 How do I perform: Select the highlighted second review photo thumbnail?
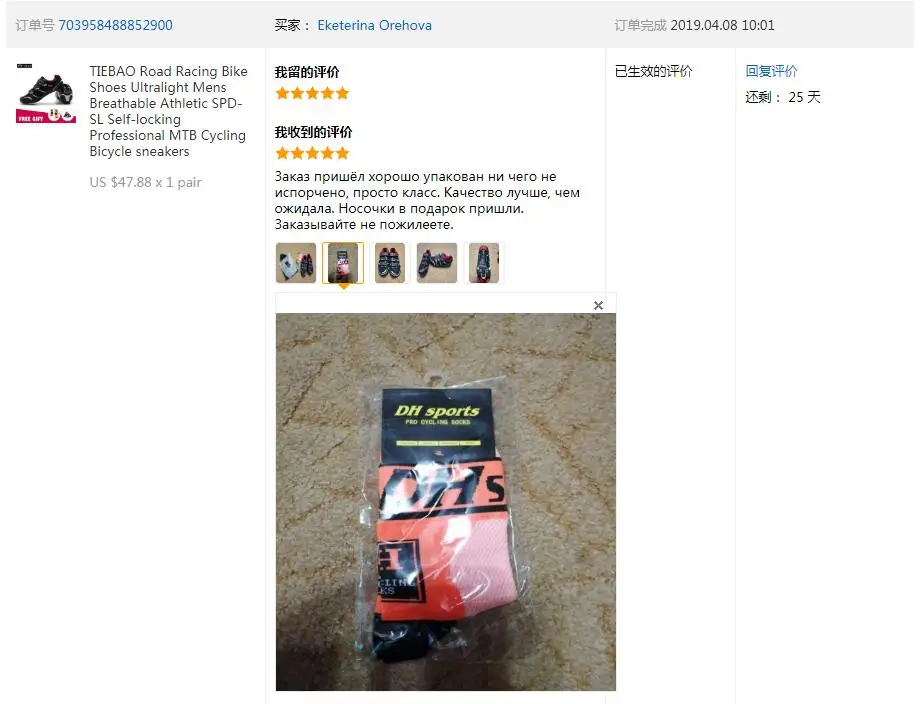343,263
